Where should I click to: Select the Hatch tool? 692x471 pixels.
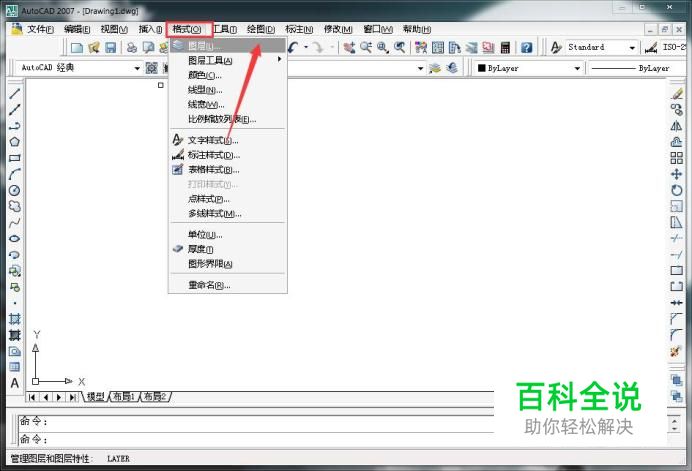pyautogui.click(x=15, y=319)
